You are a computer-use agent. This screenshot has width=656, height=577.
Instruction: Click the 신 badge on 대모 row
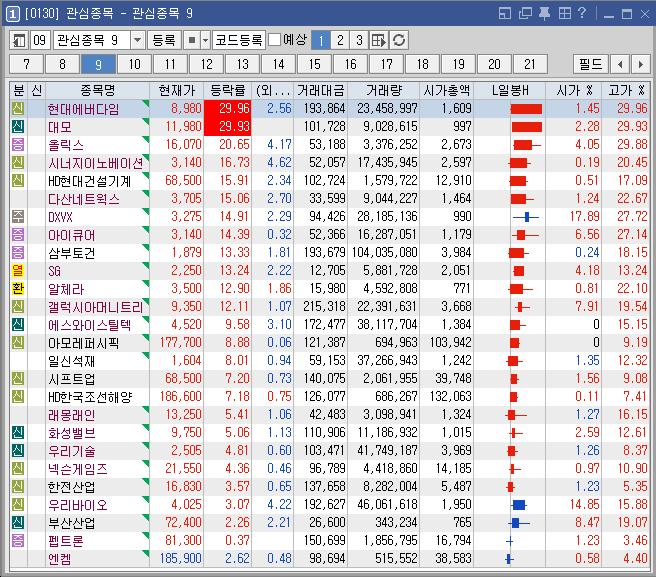[18, 126]
